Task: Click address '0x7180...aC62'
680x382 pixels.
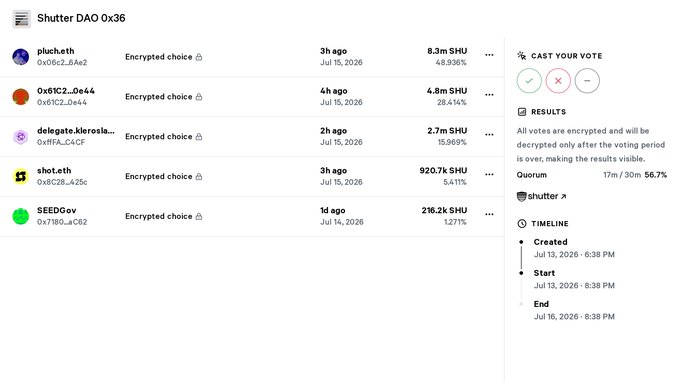Action: click(62, 222)
